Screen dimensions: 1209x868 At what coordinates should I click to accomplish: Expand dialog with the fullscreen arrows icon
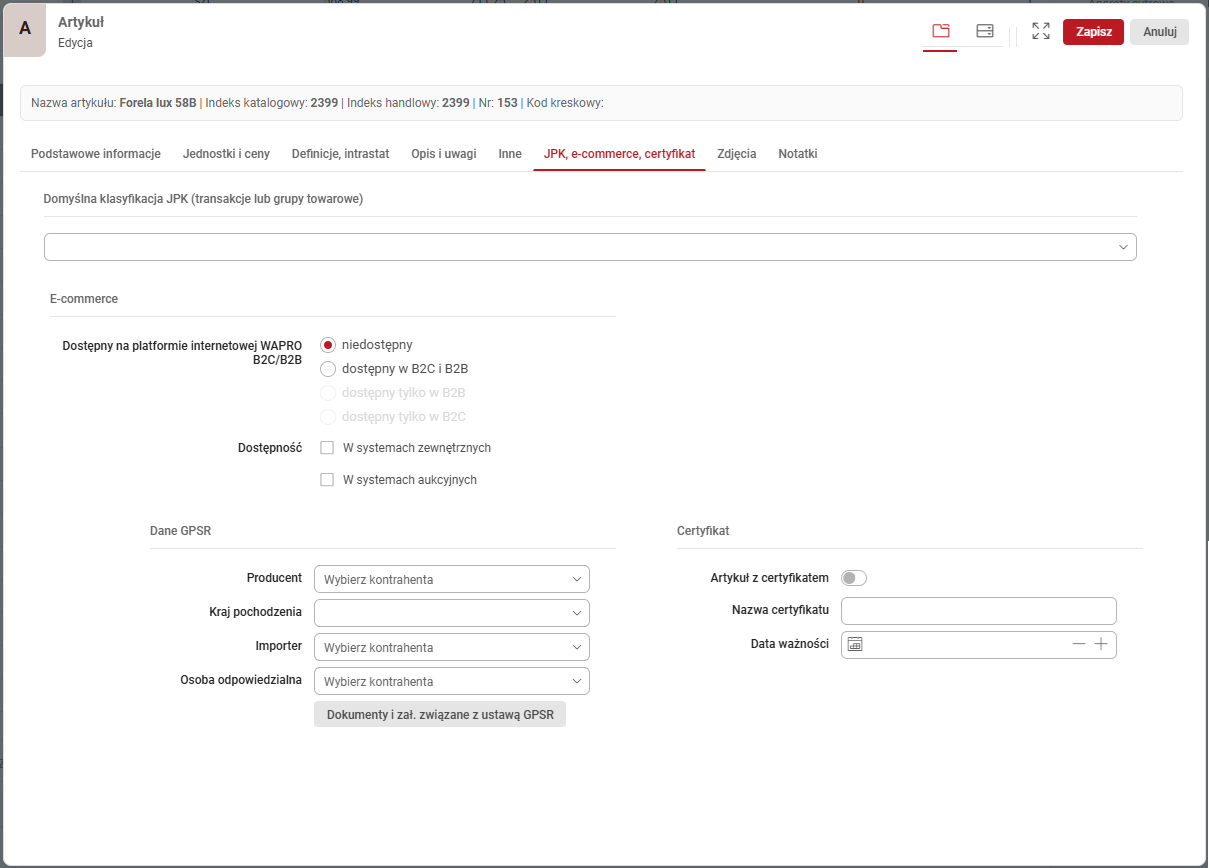click(x=1040, y=31)
